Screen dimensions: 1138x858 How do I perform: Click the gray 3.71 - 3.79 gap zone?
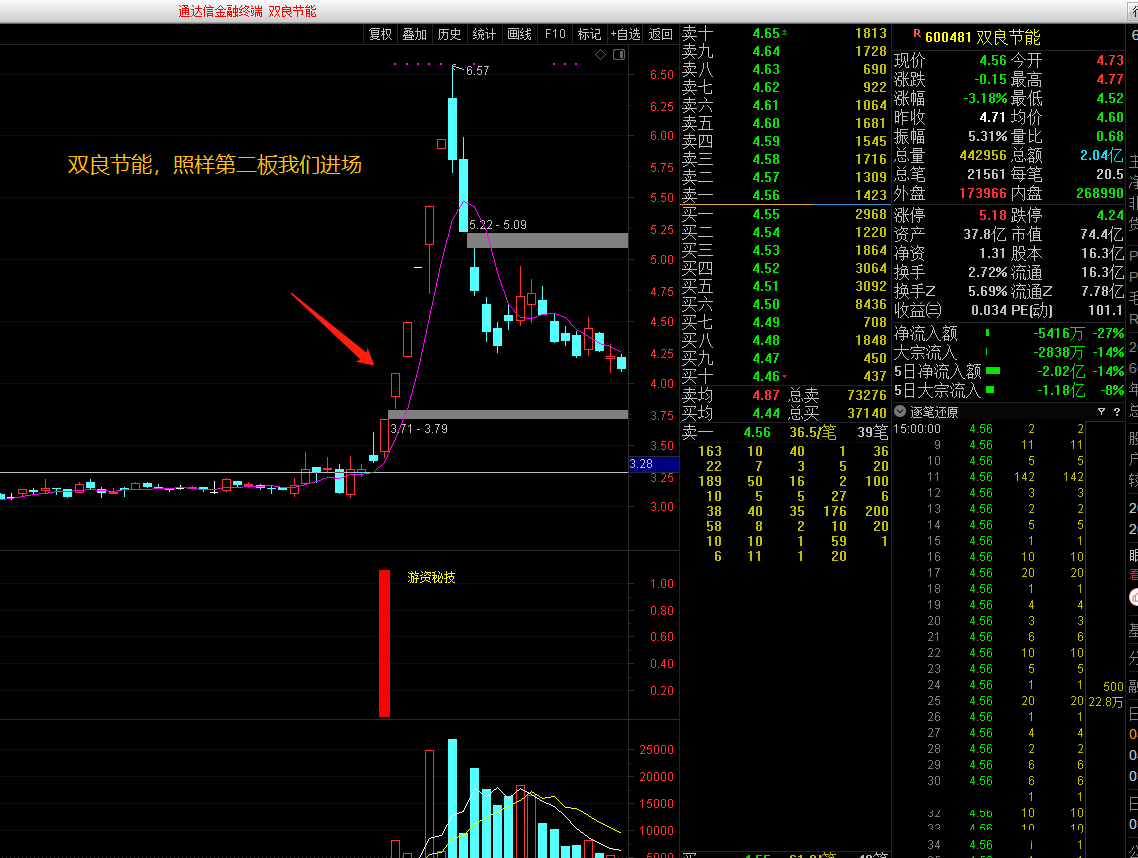click(x=508, y=414)
